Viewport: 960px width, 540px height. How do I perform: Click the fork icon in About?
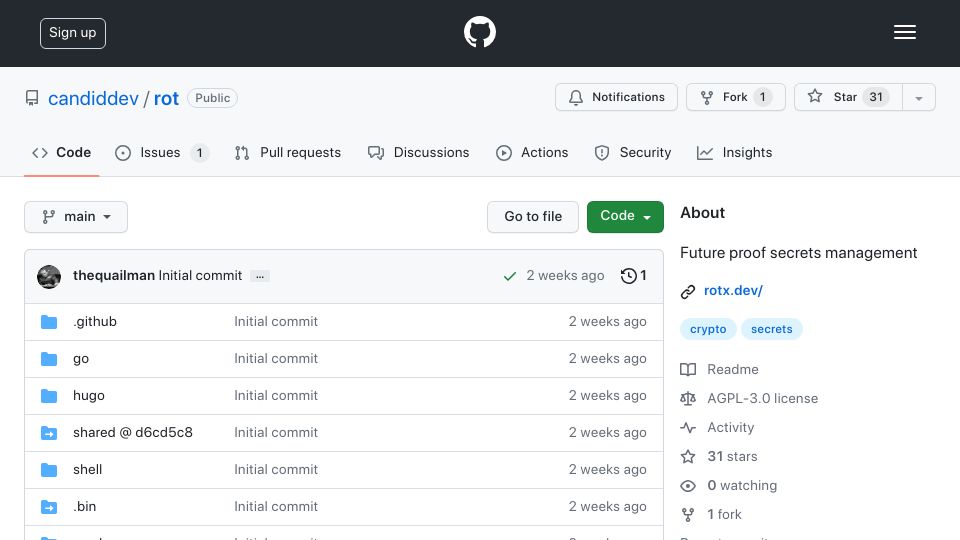click(688, 515)
